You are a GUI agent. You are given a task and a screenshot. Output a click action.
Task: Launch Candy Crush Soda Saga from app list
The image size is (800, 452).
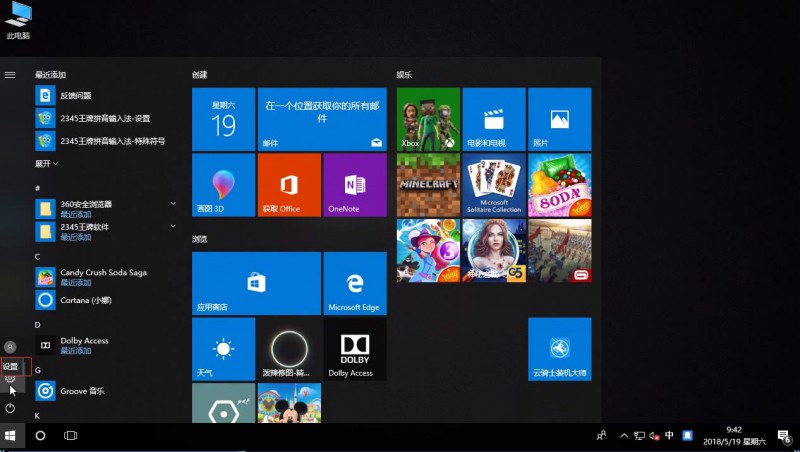[105, 277]
